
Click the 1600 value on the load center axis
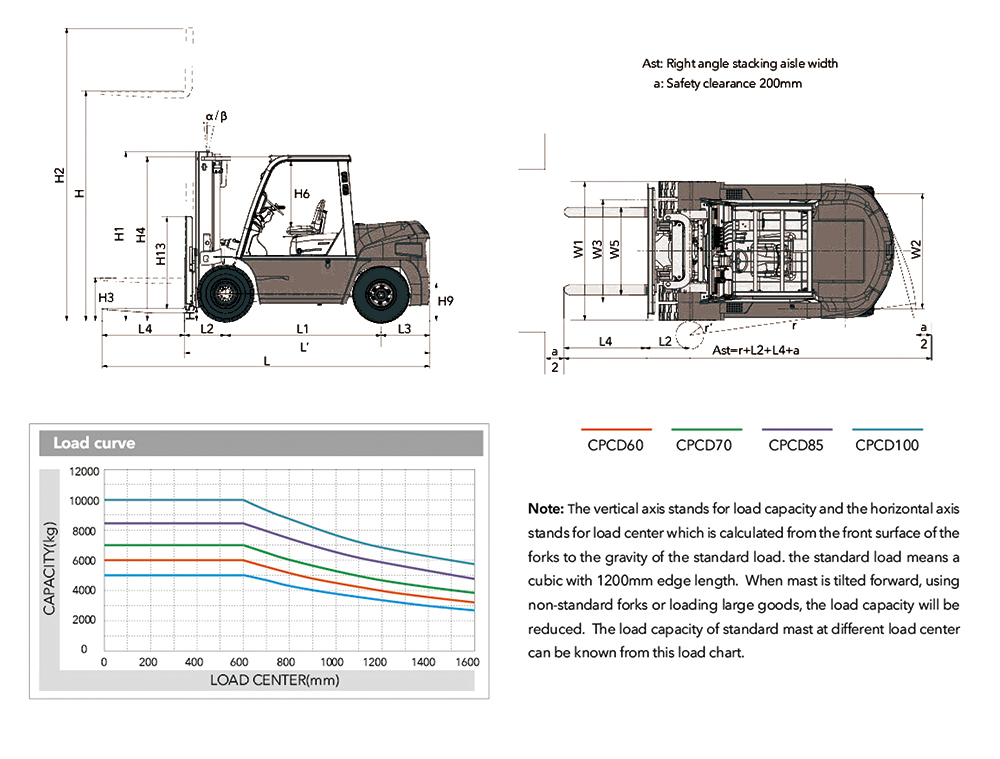[466, 662]
